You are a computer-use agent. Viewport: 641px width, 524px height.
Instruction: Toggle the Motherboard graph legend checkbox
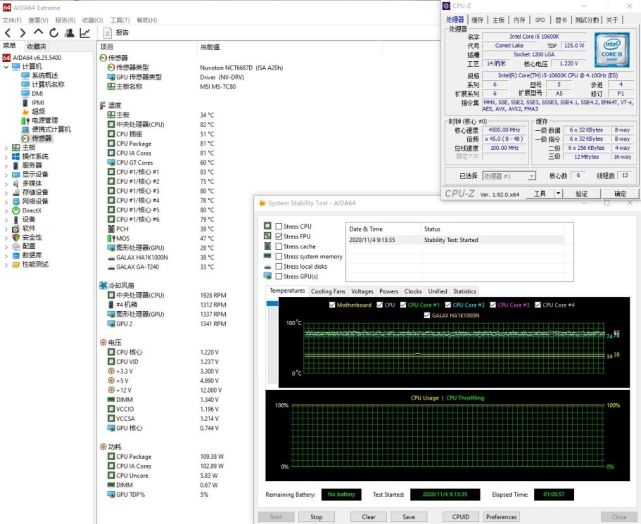pos(333,304)
